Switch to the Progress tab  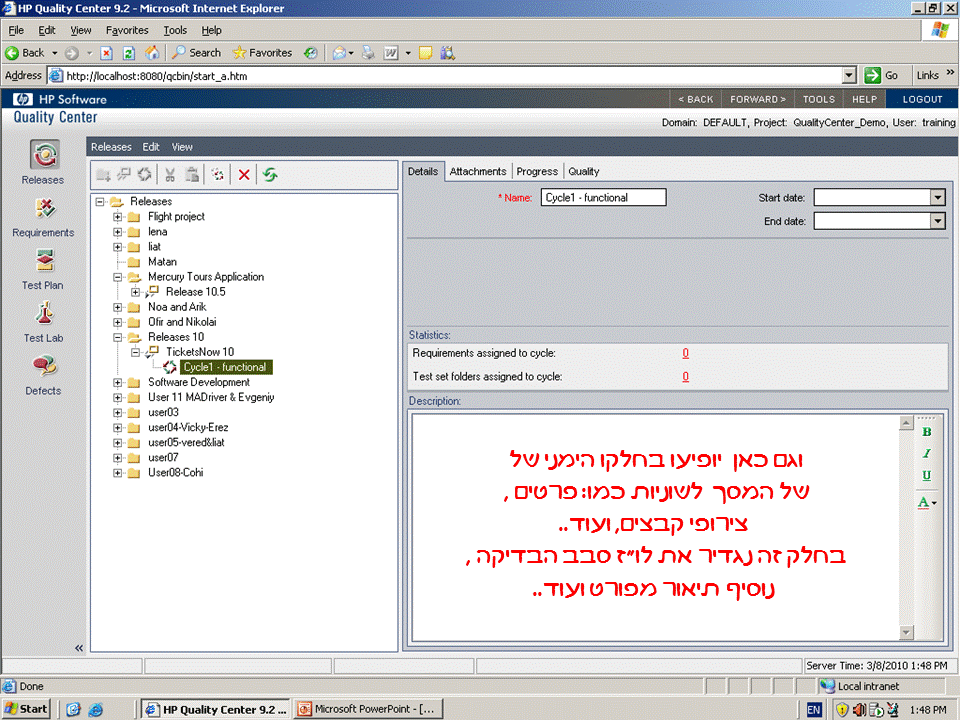tap(537, 171)
